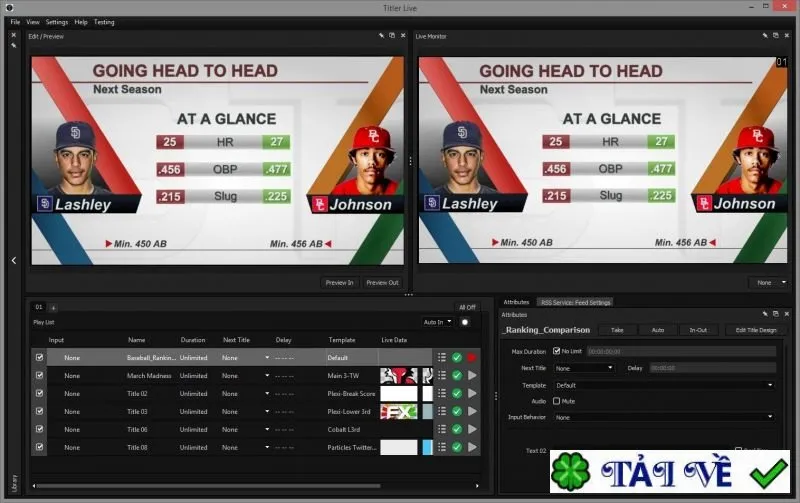Pin the Attributes panel
Image resolution: width=800 pixels, height=503 pixels.
[765, 314]
